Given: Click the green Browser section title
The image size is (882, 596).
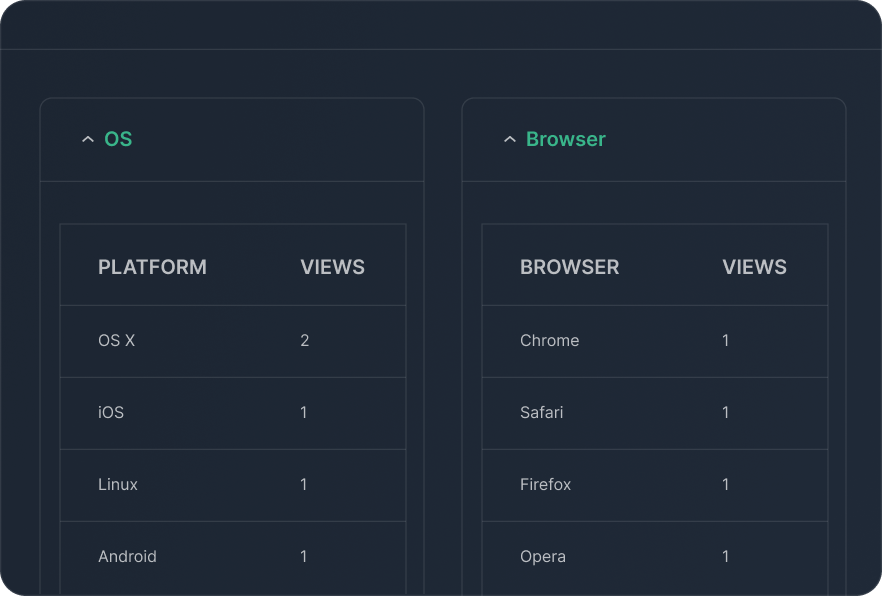Looking at the screenshot, I should click(566, 139).
